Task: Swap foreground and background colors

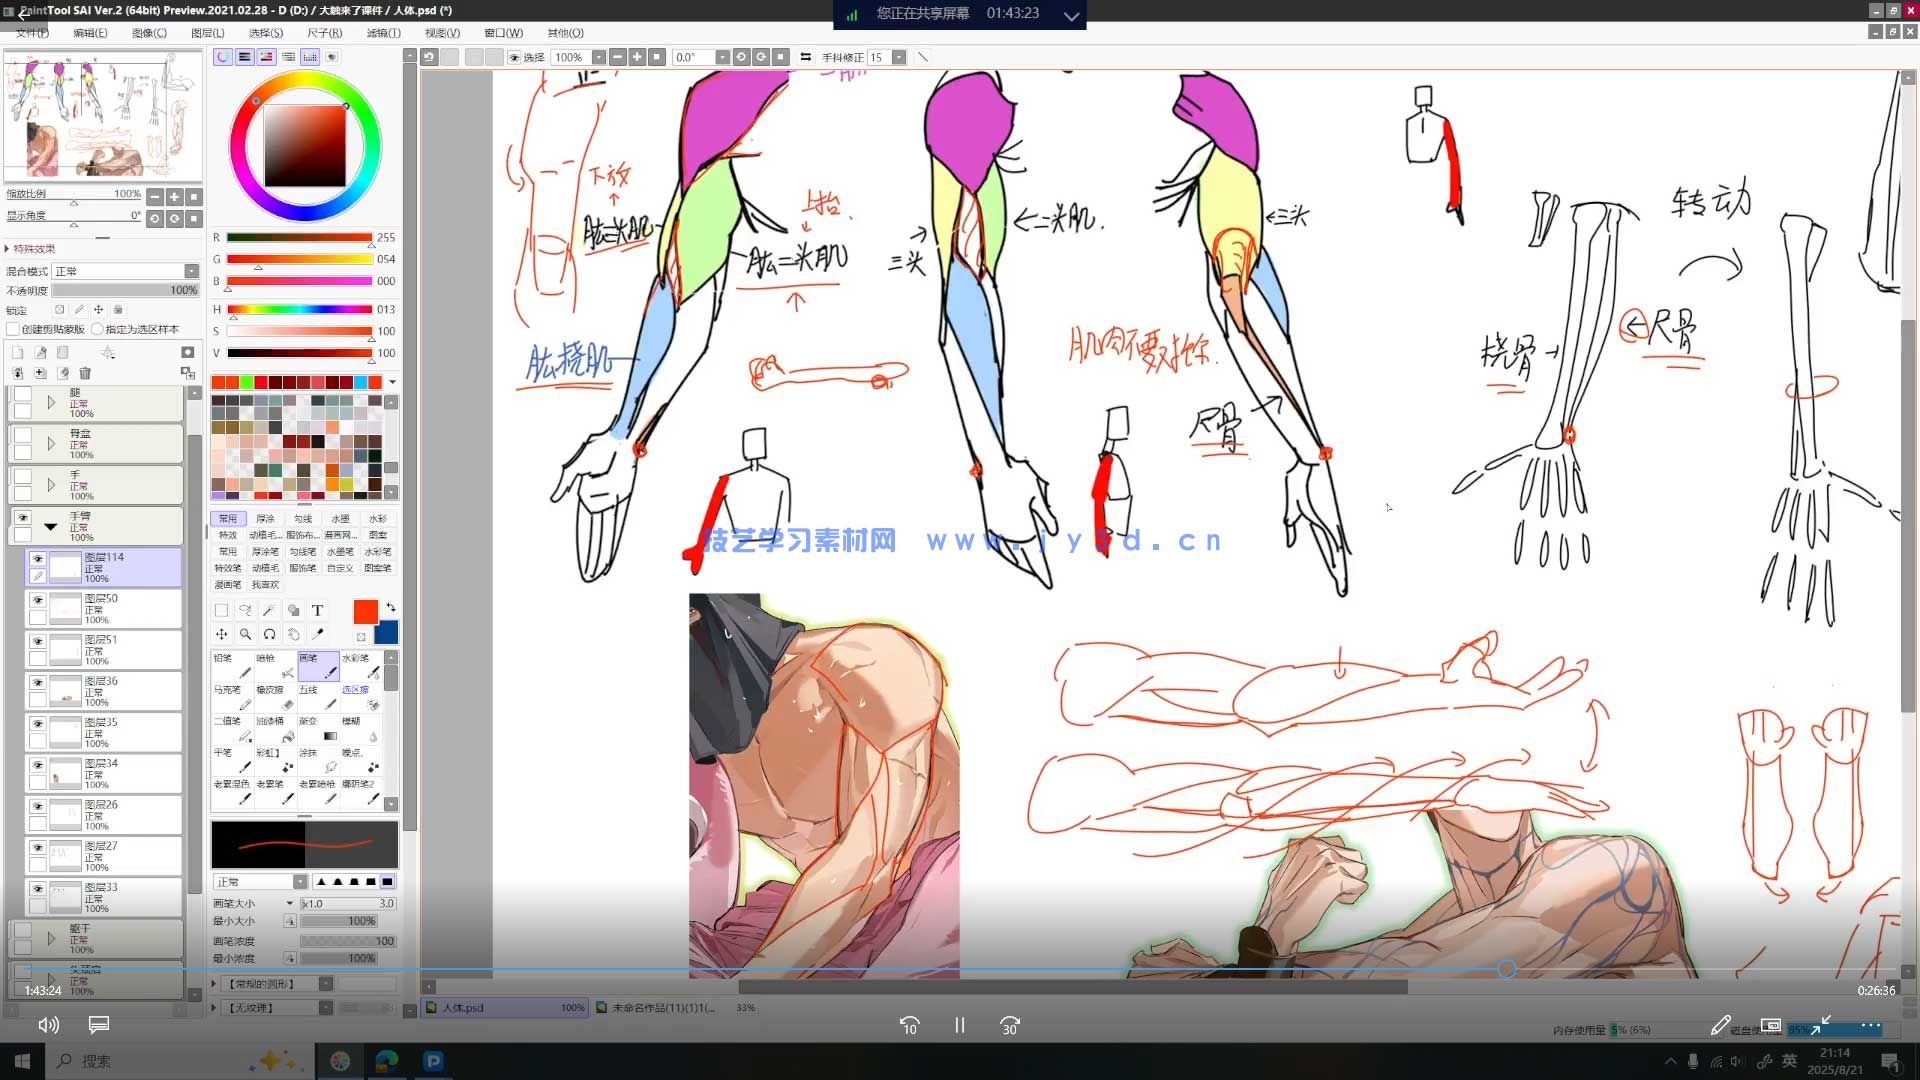Action: click(x=391, y=607)
